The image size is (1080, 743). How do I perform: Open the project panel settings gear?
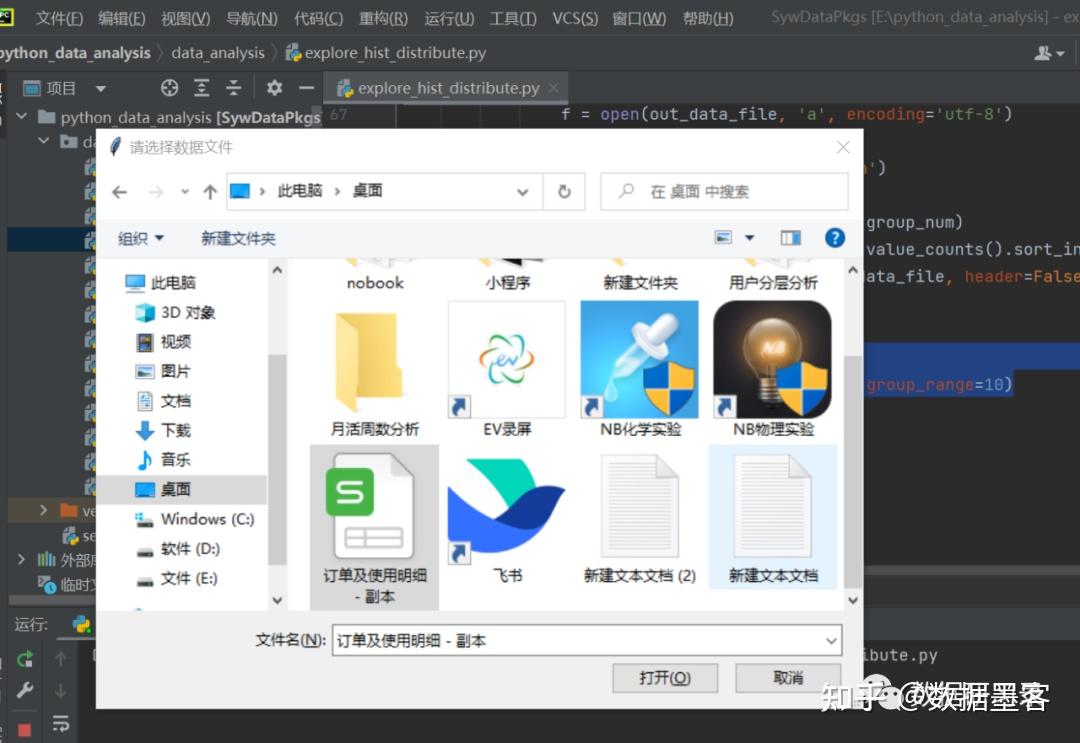click(x=274, y=88)
